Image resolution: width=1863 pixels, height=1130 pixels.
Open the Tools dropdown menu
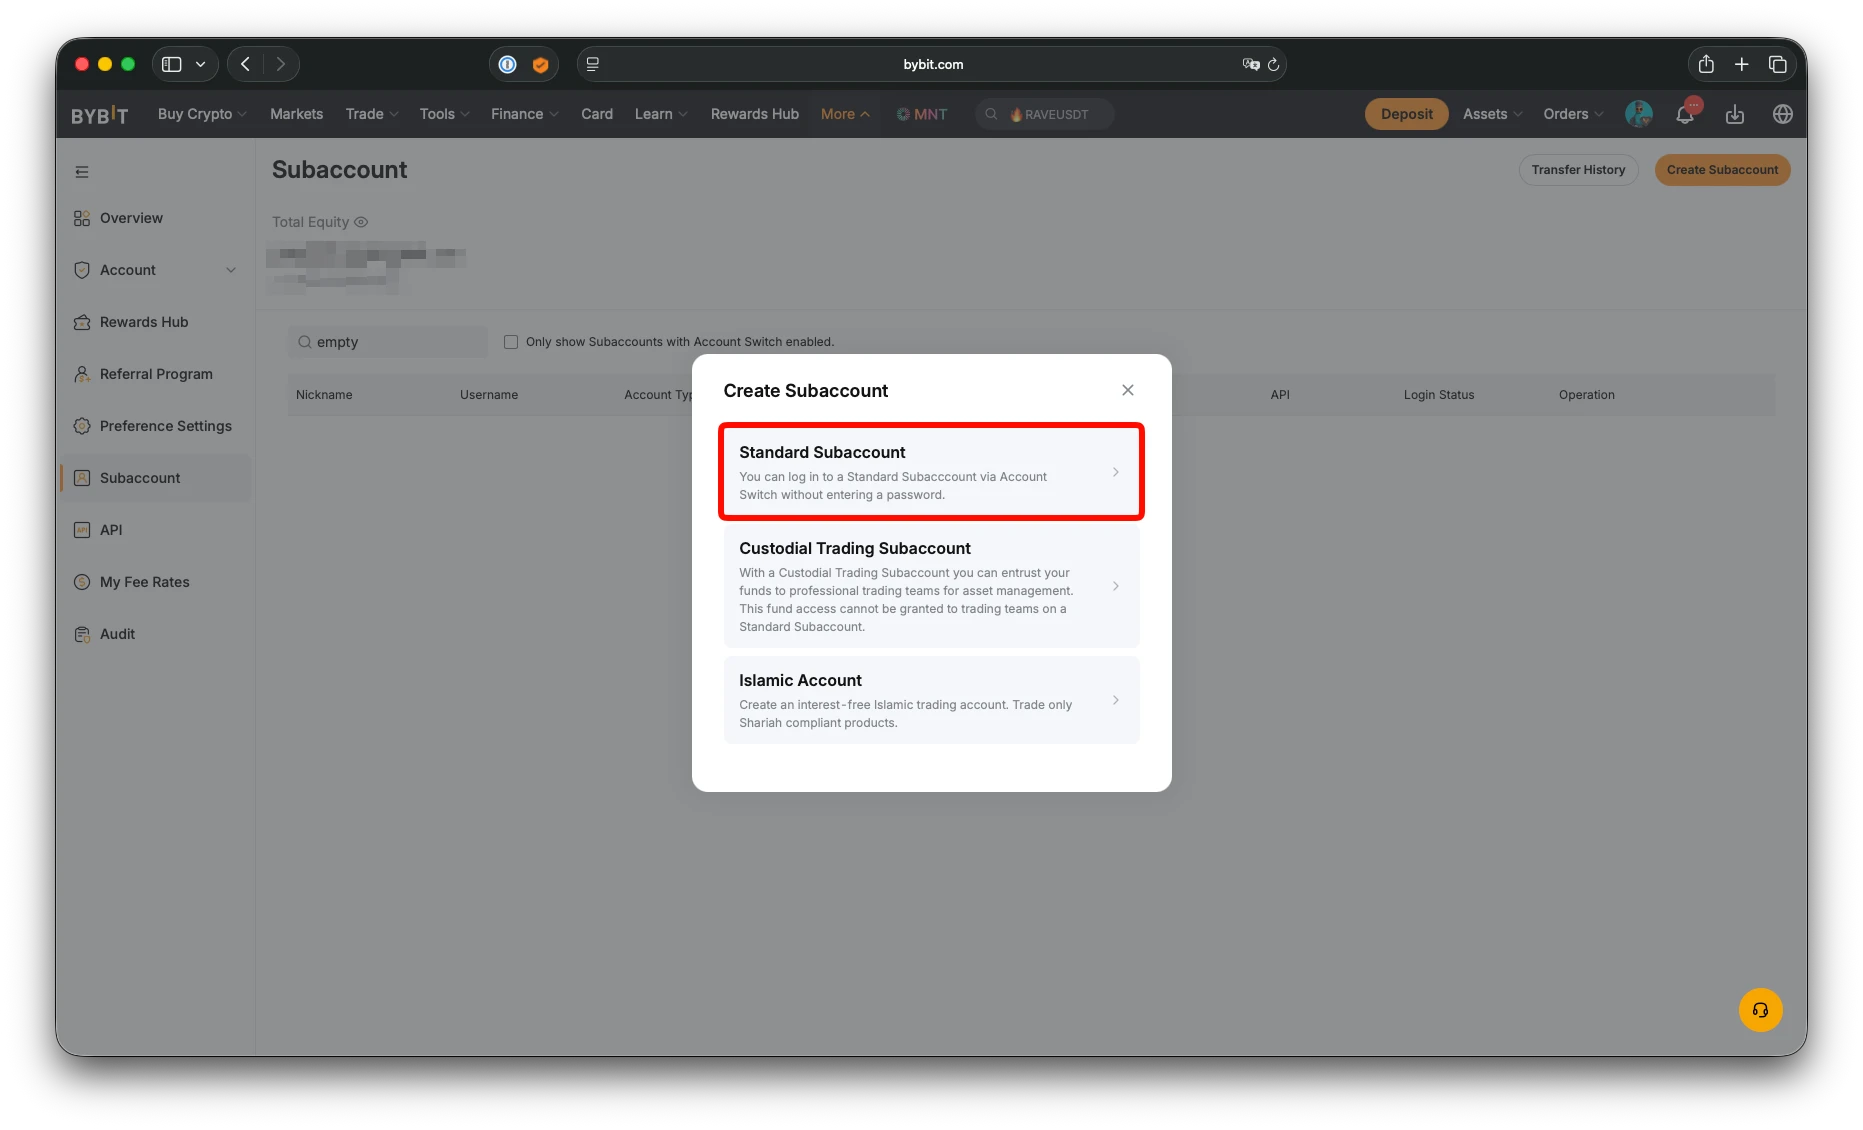(445, 114)
